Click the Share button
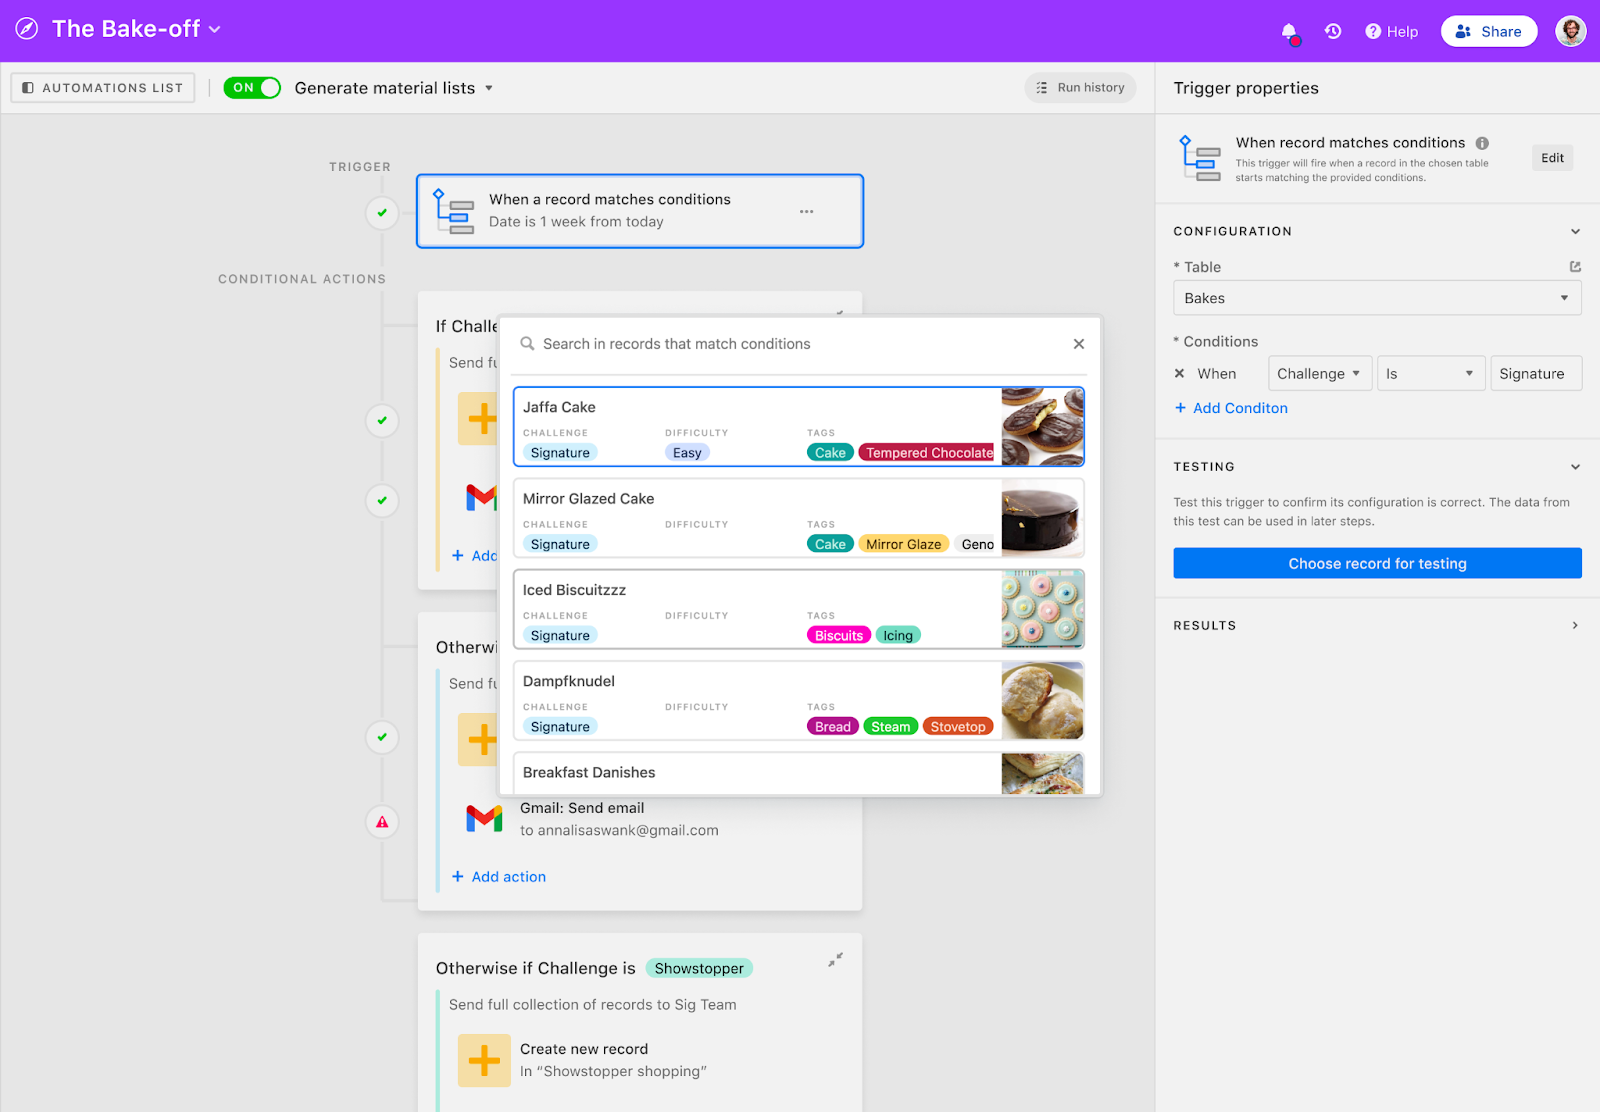 click(1489, 31)
